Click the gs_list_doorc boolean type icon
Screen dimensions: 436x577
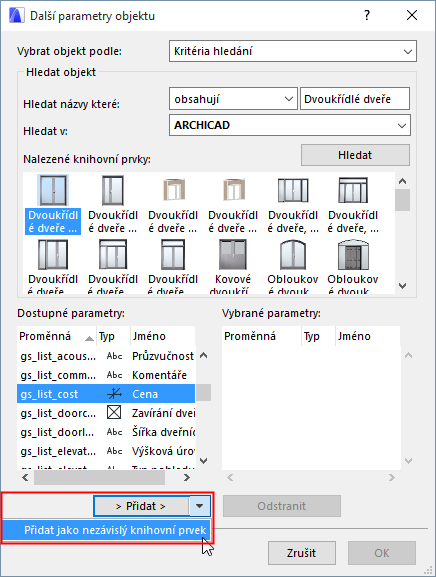[114, 413]
